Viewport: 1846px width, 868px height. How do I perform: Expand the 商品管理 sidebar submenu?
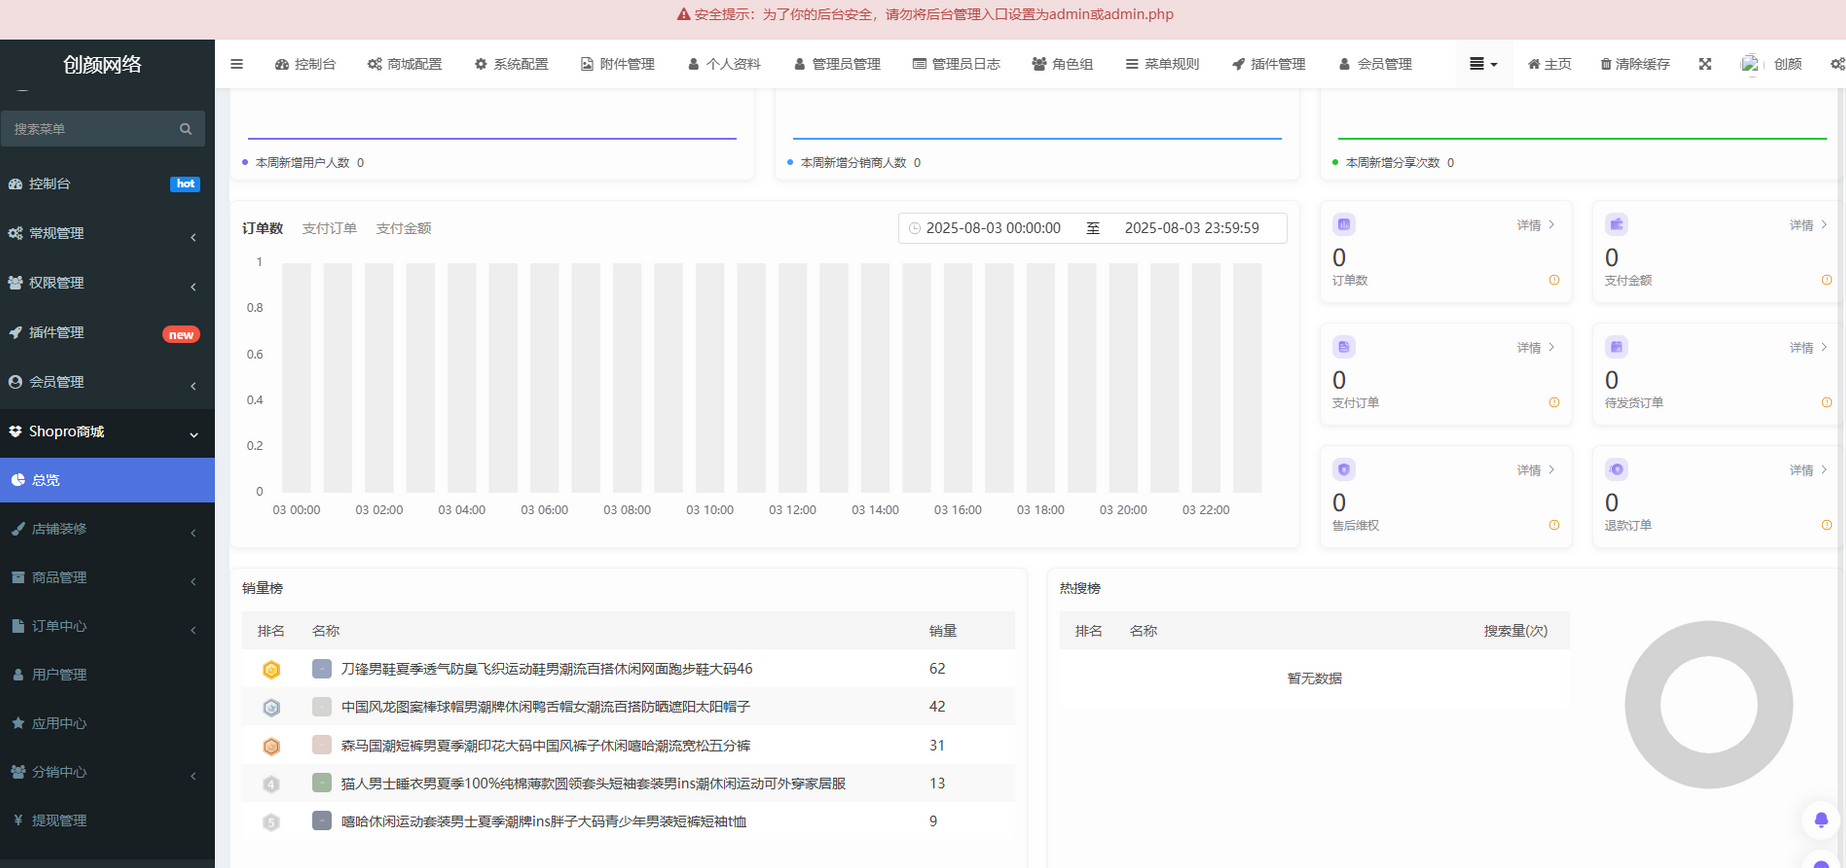coord(107,578)
